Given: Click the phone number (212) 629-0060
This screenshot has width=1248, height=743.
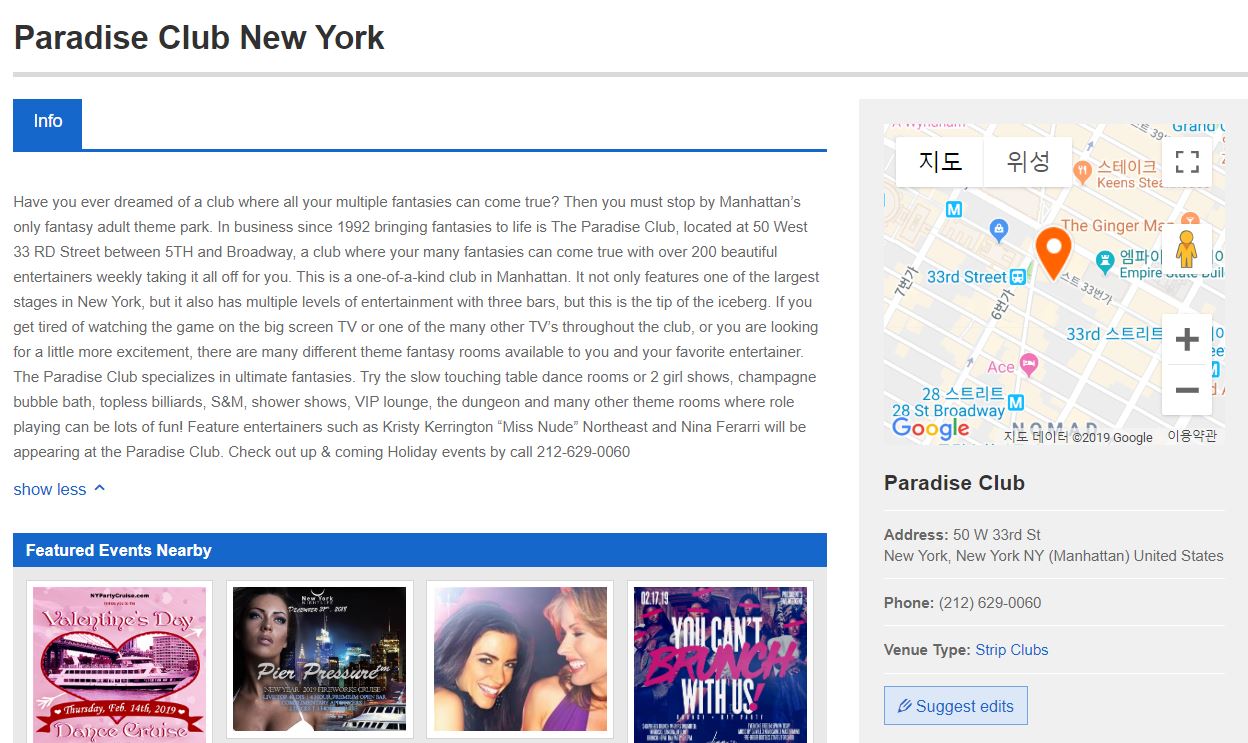Looking at the screenshot, I should 990,603.
